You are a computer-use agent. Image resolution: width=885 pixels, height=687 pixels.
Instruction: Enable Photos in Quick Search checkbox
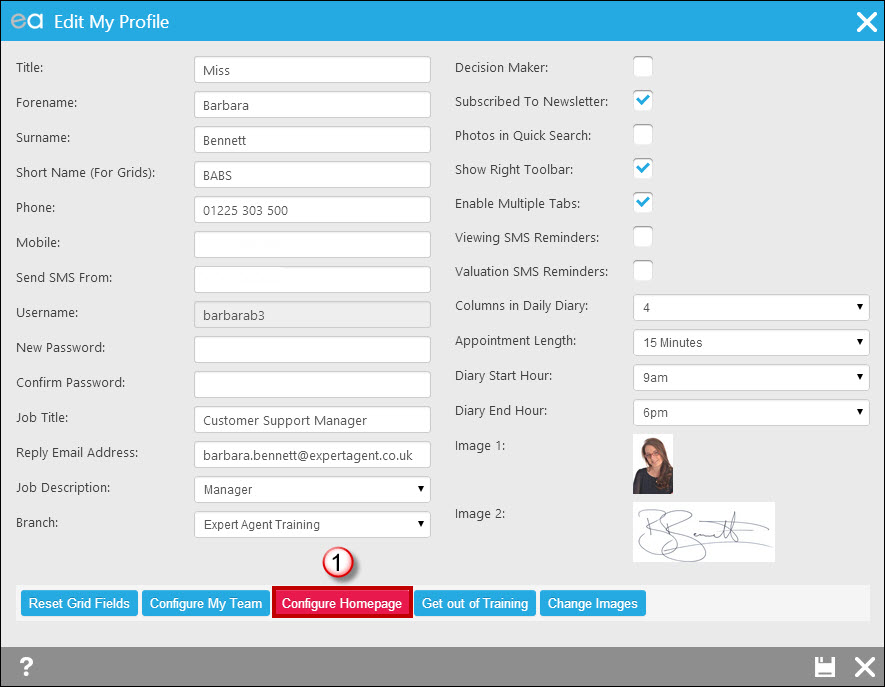point(642,135)
